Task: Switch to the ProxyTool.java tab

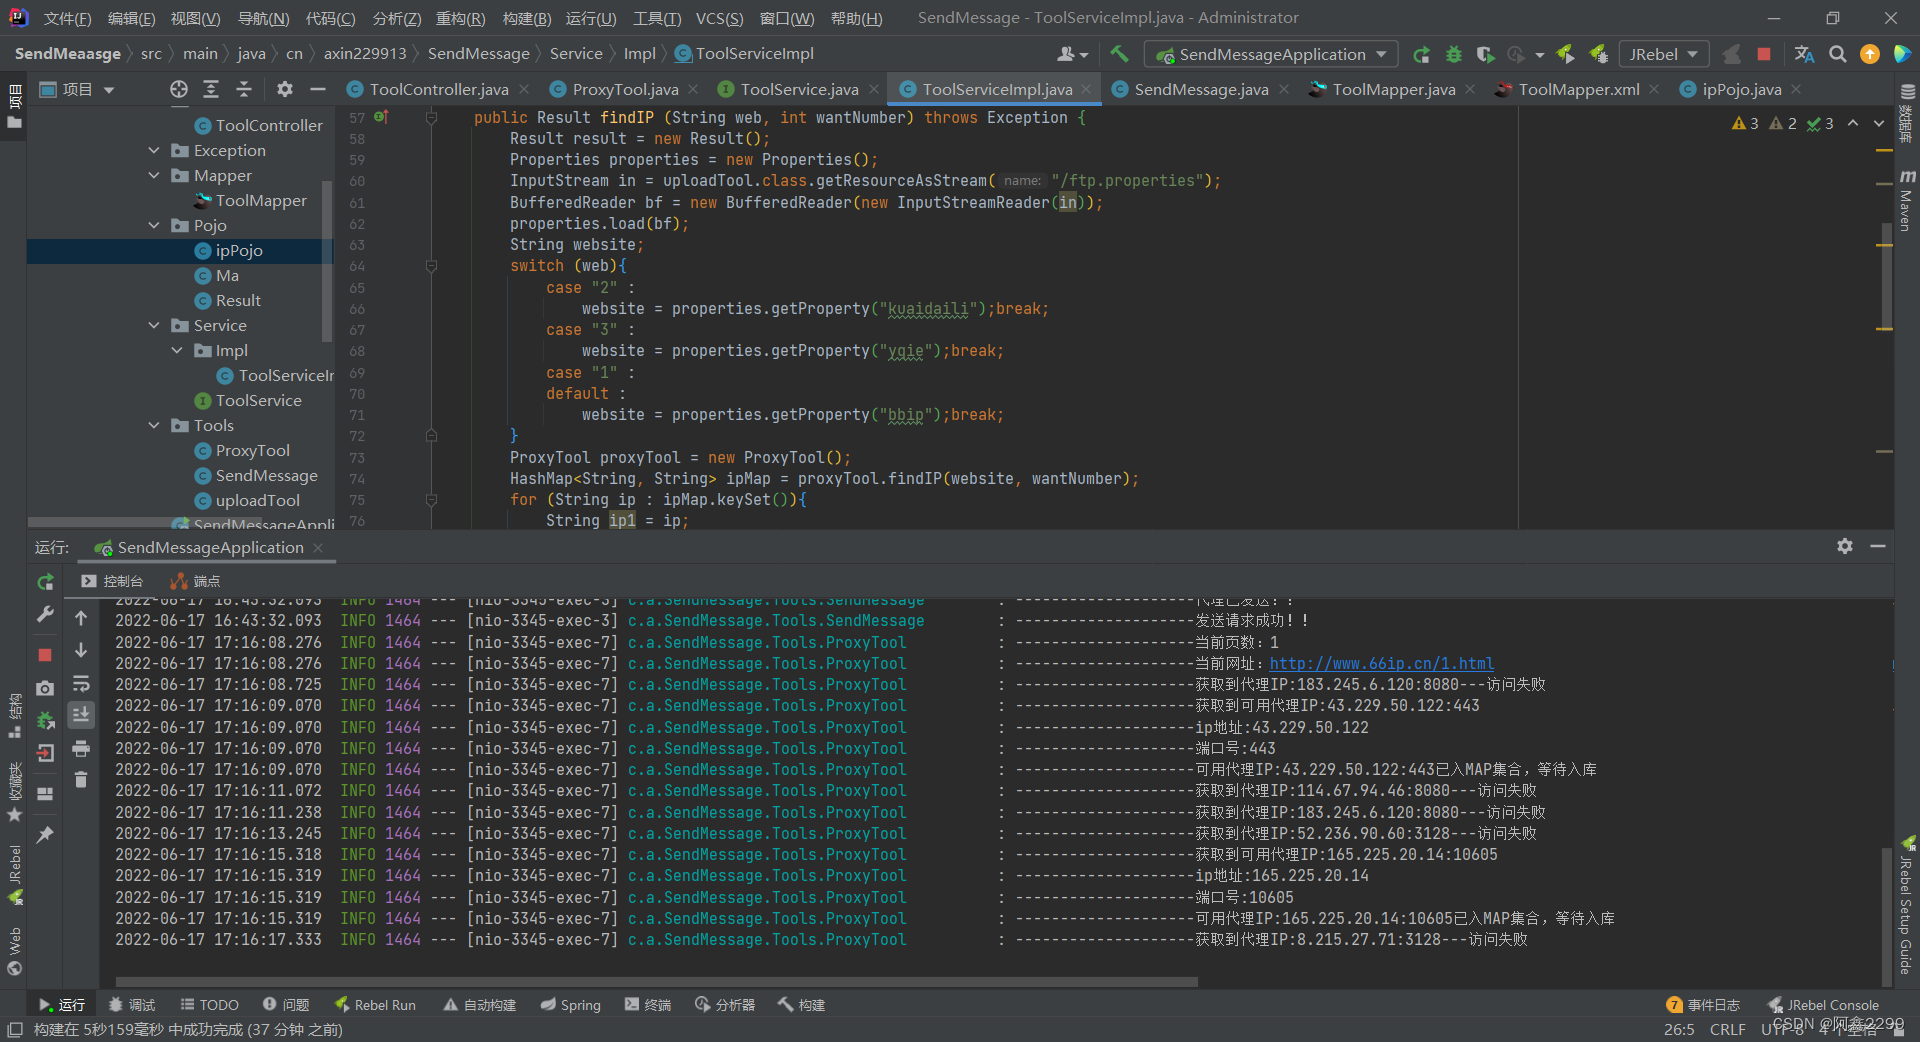Action: pos(624,89)
